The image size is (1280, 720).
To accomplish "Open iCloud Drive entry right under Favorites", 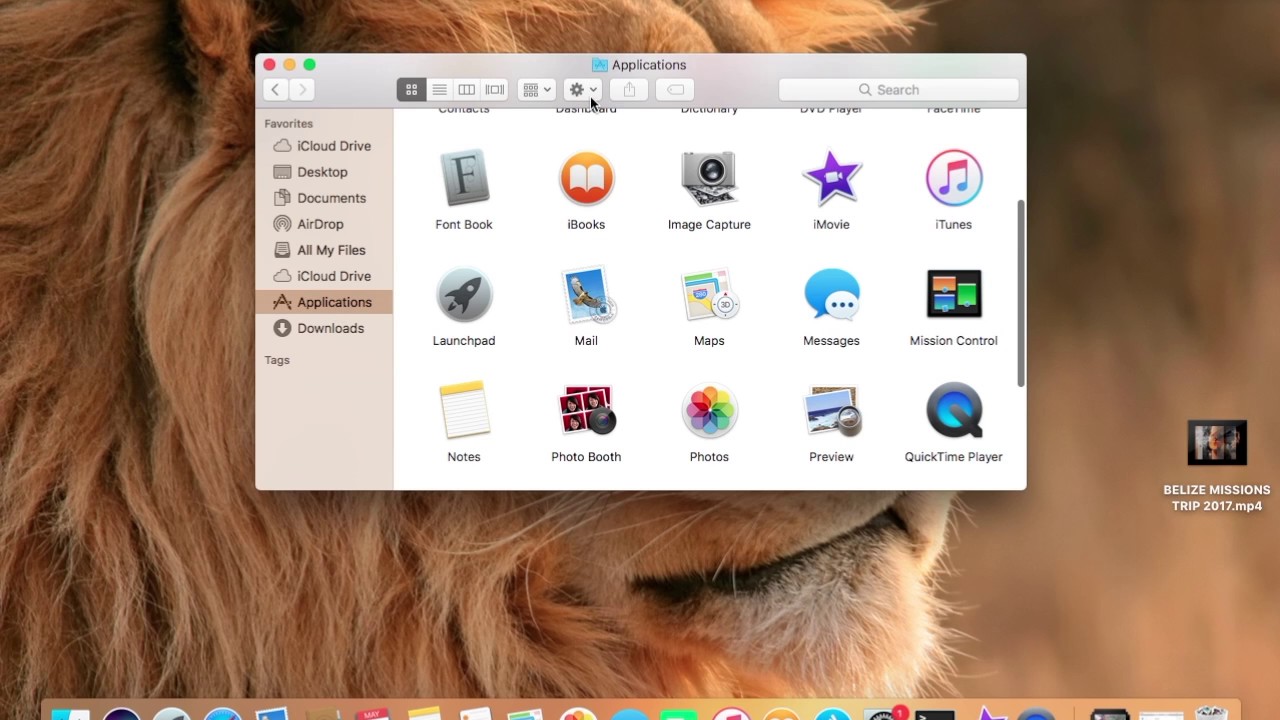I will [x=324, y=146].
